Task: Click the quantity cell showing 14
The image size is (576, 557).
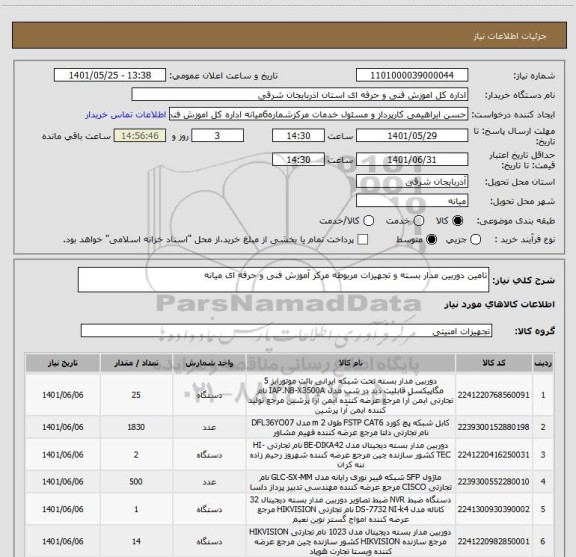Action: [136, 542]
